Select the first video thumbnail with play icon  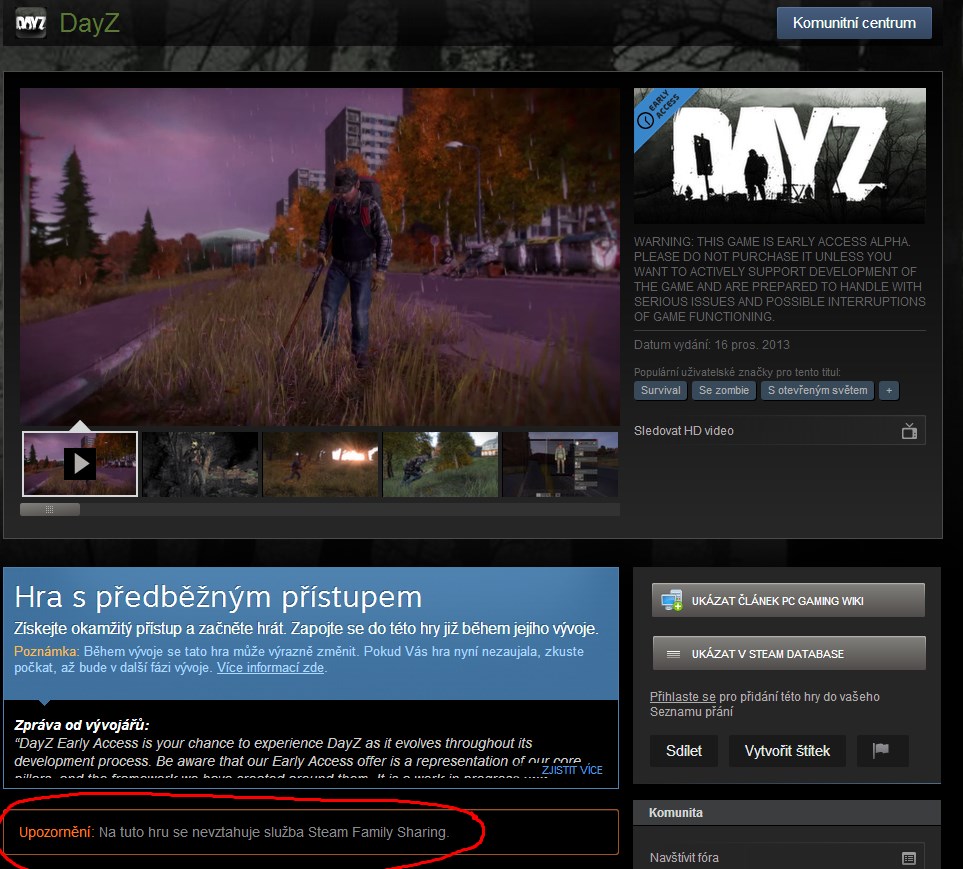click(80, 464)
